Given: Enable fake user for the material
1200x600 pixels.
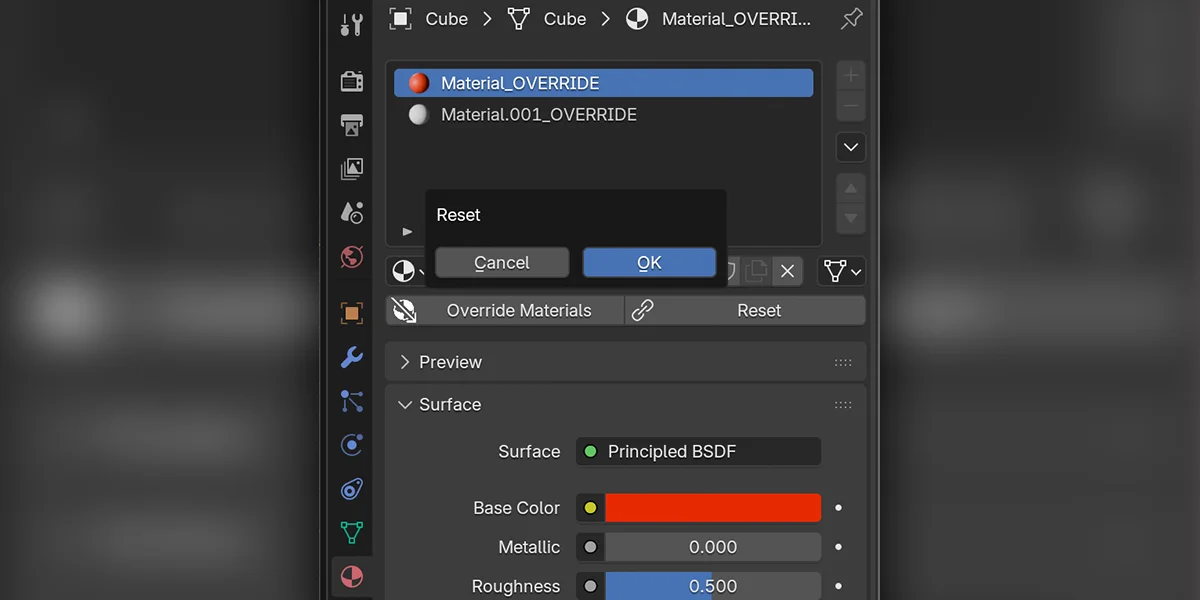Looking at the screenshot, I should (x=732, y=271).
